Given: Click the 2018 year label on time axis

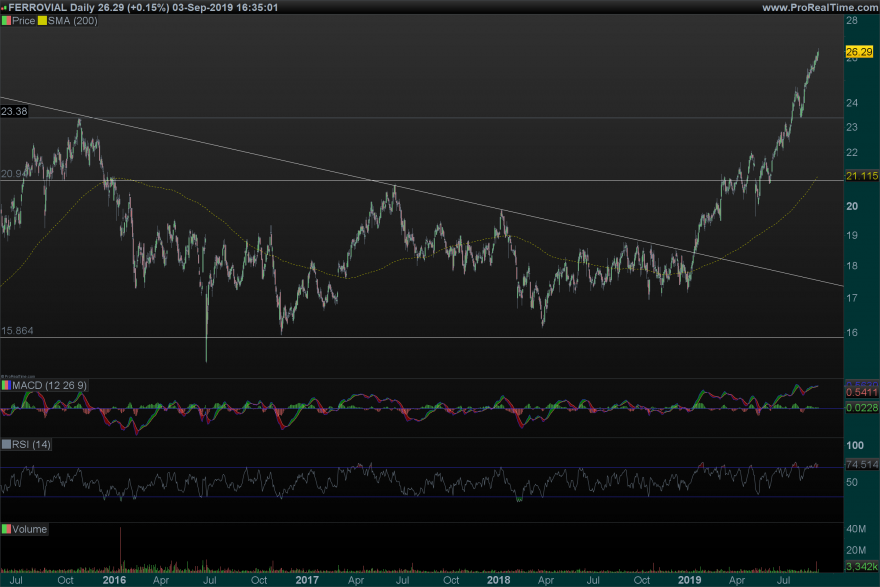Looking at the screenshot, I should tap(498, 580).
